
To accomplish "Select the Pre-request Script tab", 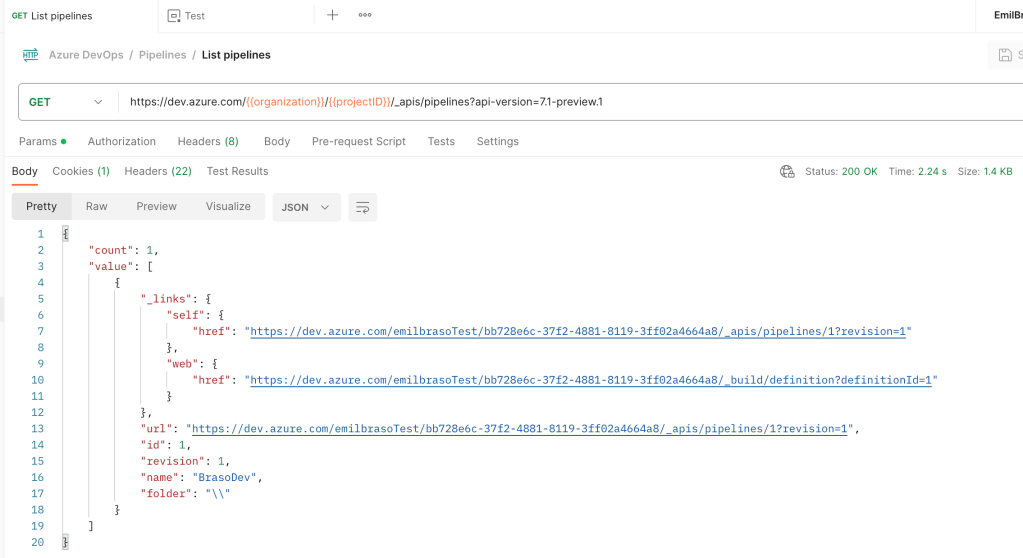I will (x=359, y=141).
